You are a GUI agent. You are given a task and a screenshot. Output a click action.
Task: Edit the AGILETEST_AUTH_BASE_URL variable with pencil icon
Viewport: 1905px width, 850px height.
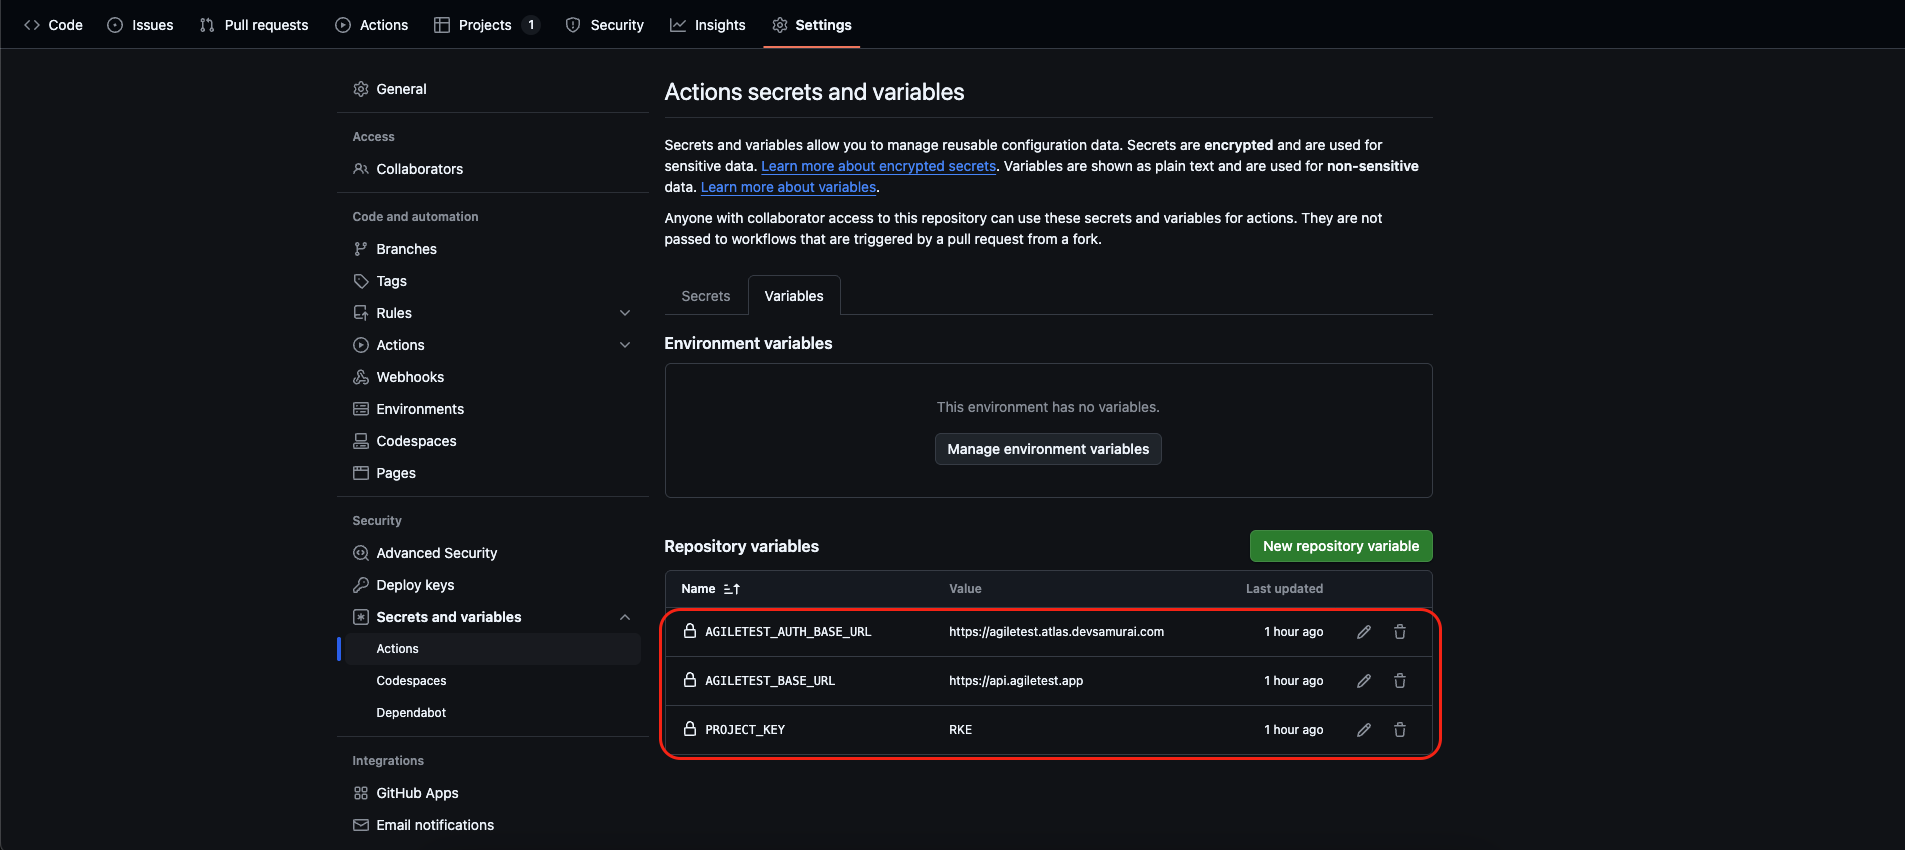pos(1363,632)
